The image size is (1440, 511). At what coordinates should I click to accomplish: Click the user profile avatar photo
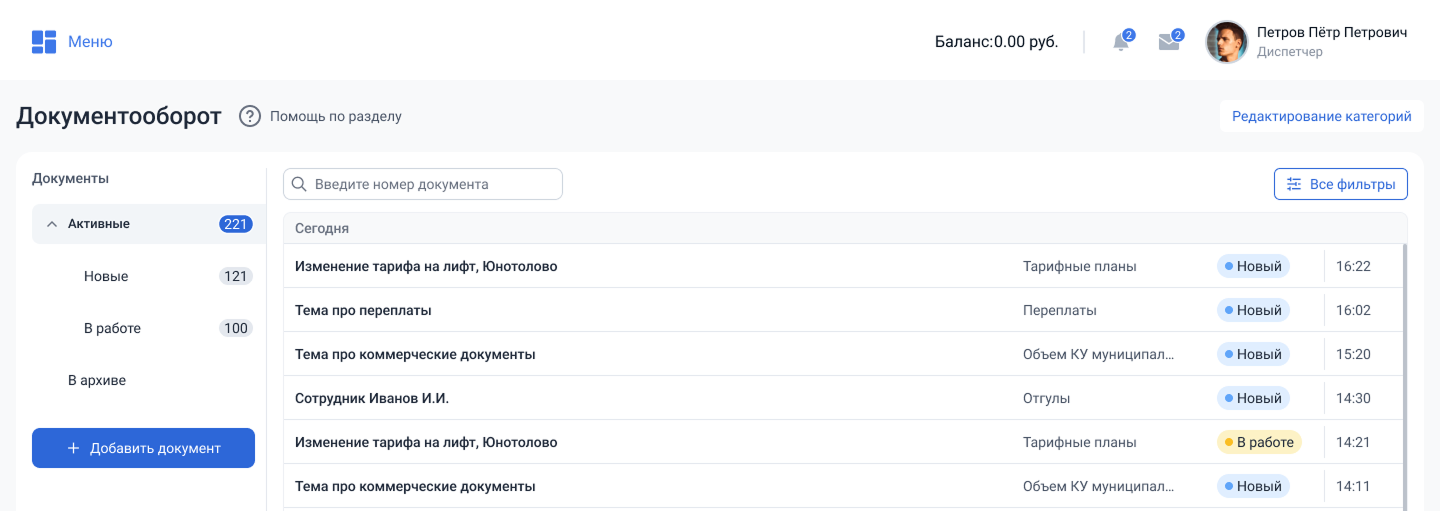click(1227, 42)
